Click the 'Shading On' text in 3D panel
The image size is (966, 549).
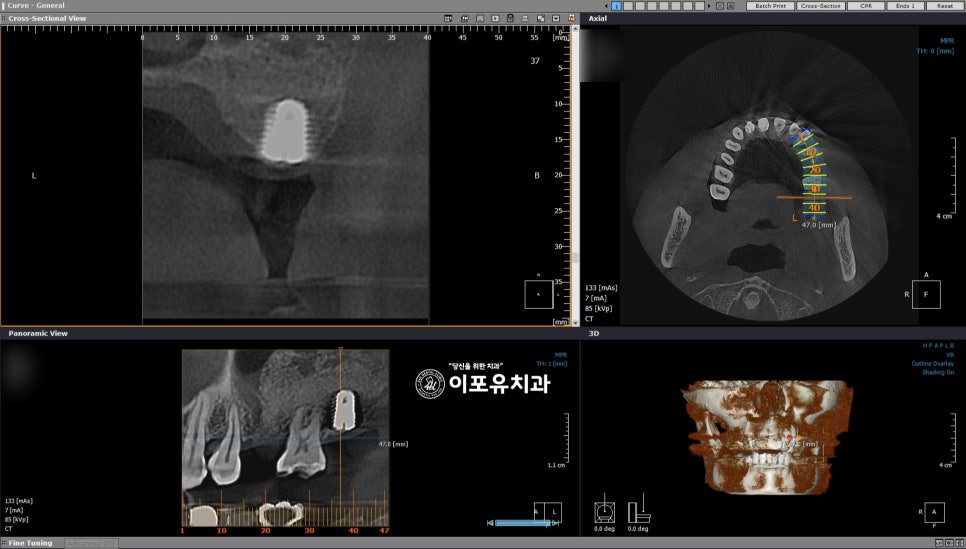938,372
